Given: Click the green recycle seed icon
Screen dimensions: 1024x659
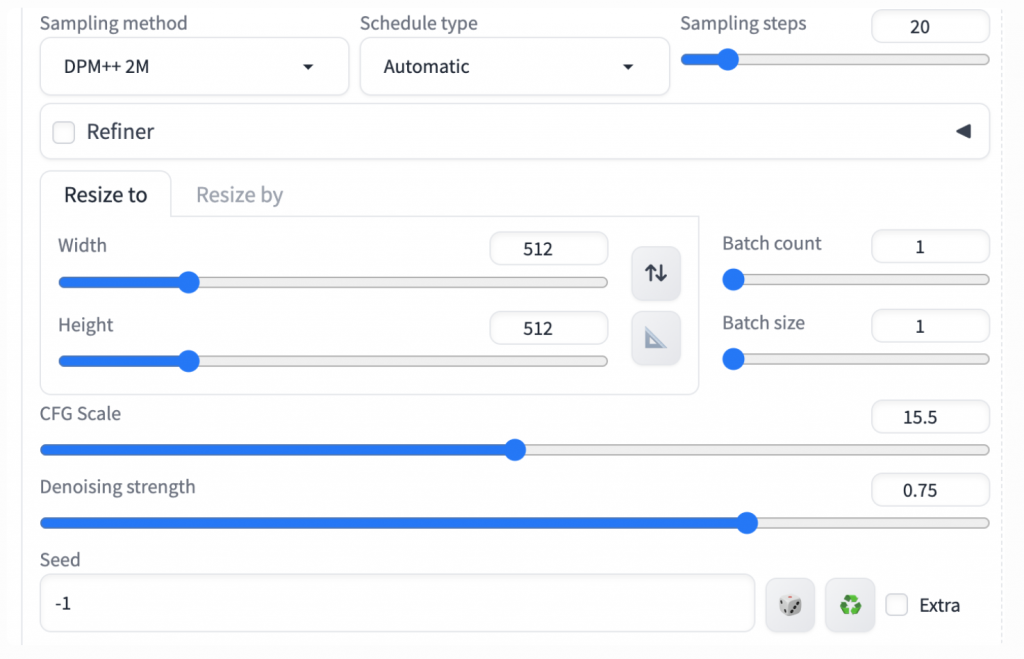Looking at the screenshot, I should pyautogui.click(x=850, y=605).
